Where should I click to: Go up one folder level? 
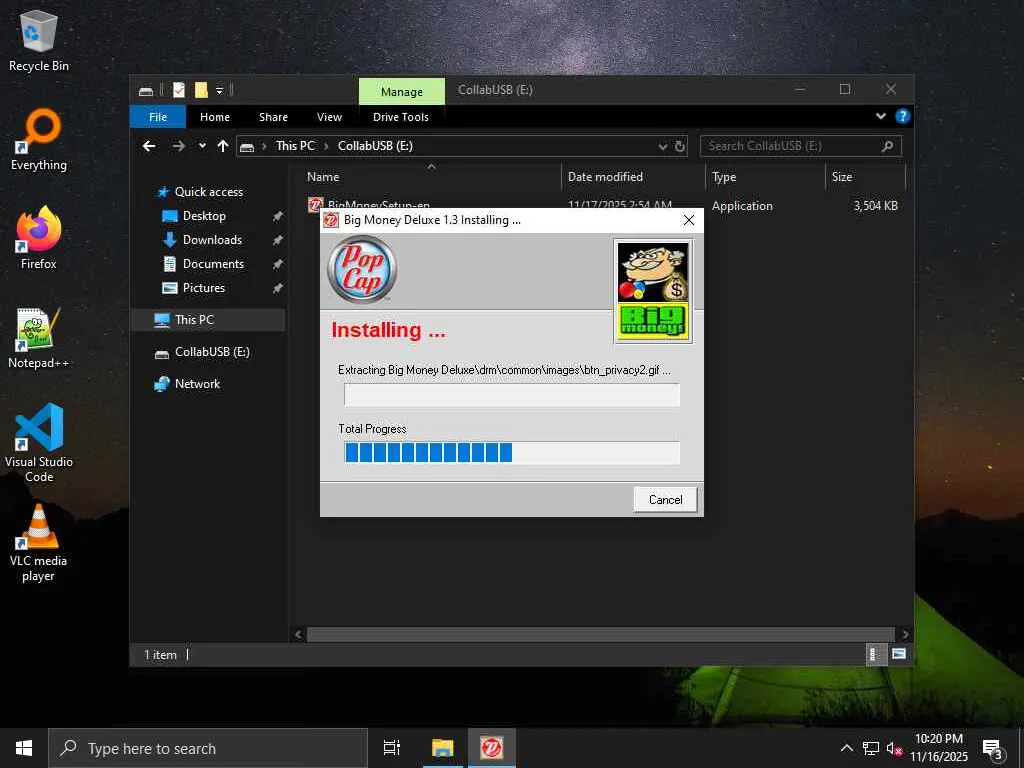[x=223, y=146]
